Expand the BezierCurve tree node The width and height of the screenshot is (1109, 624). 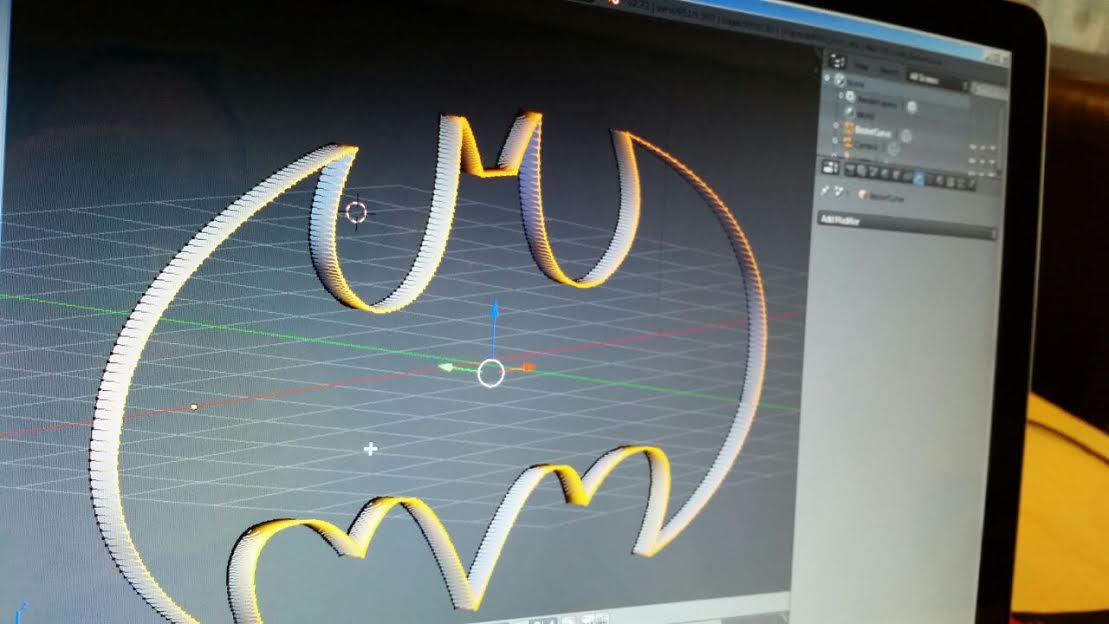(835, 125)
